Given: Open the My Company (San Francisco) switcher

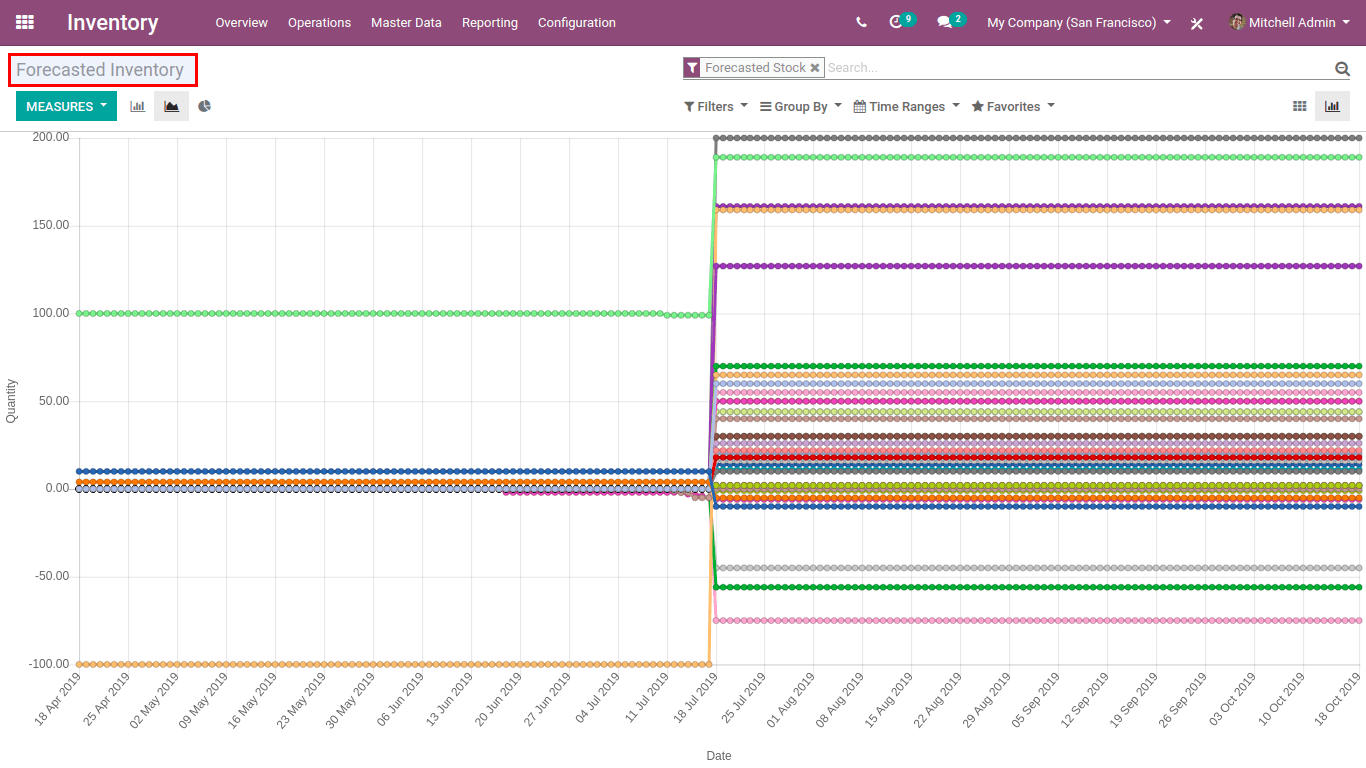Looking at the screenshot, I should tap(1079, 22).
